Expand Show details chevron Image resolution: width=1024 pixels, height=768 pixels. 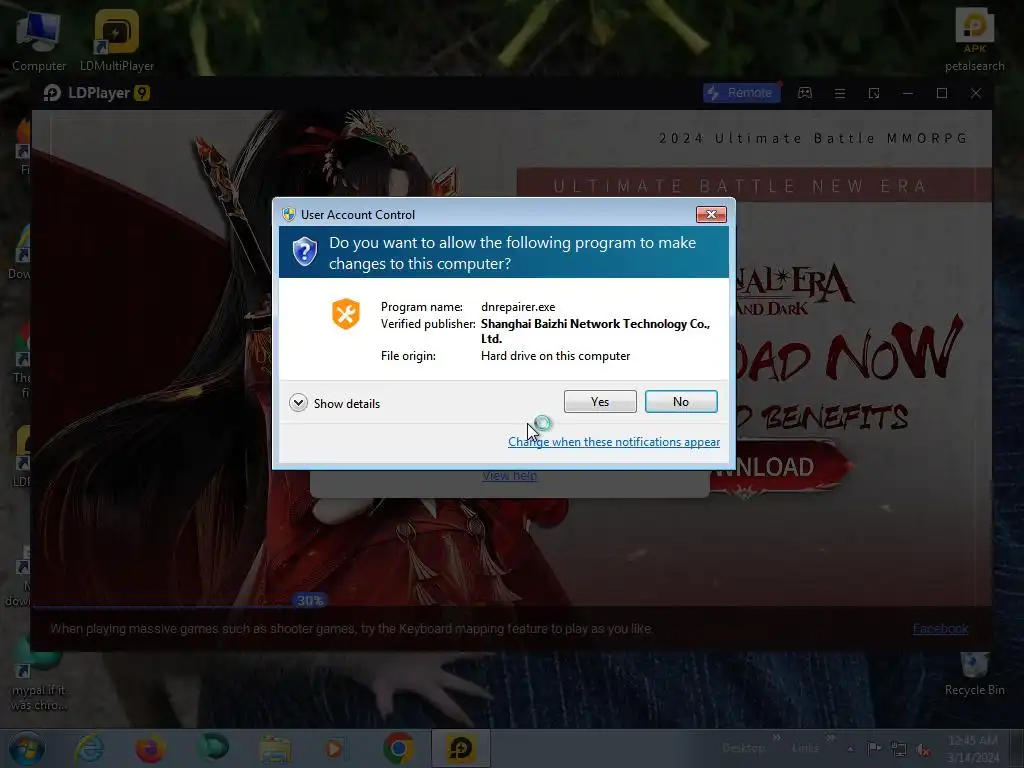click(298, 403)
